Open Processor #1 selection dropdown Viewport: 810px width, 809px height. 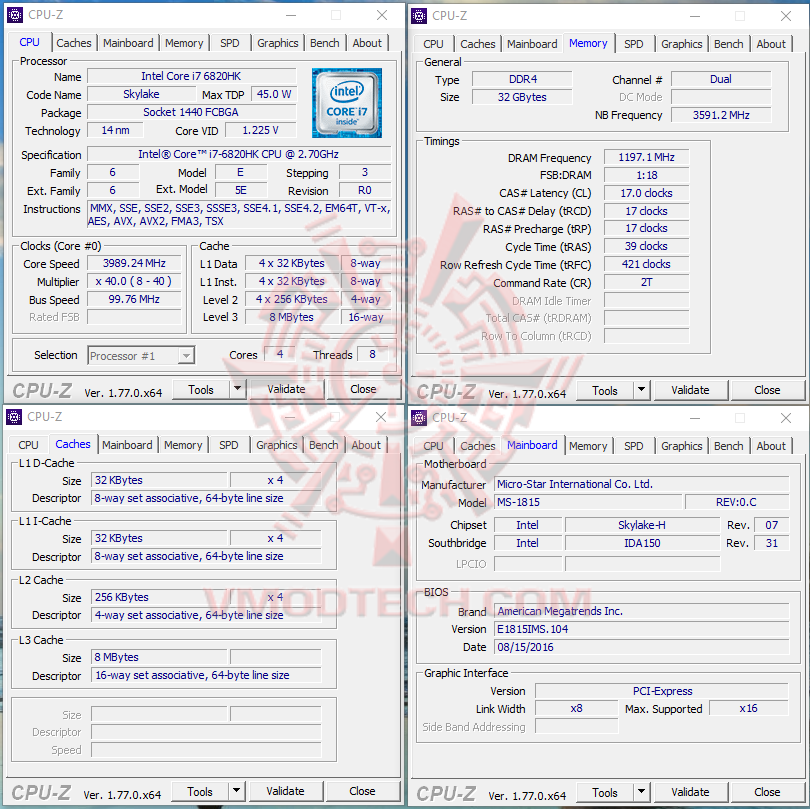click(141, 355)
